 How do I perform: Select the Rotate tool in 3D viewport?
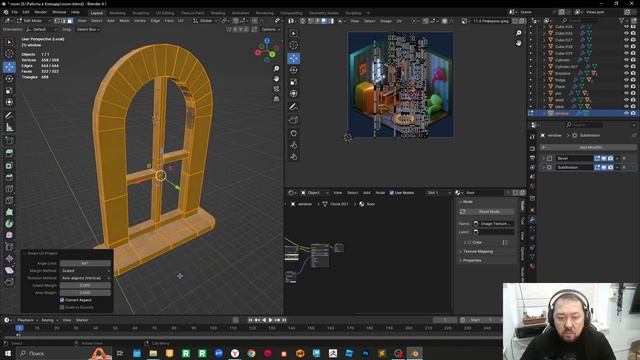(x=9, y=78)
